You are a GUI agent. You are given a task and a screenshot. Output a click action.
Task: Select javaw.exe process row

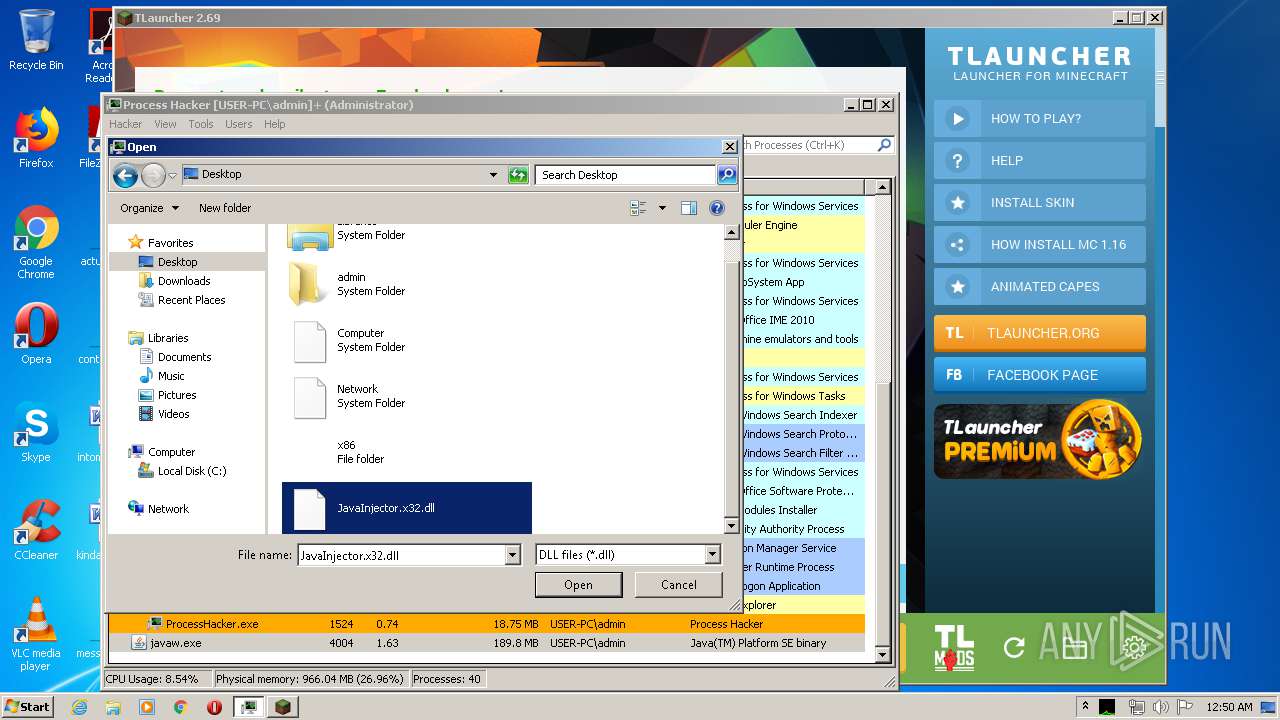(487, 643)
